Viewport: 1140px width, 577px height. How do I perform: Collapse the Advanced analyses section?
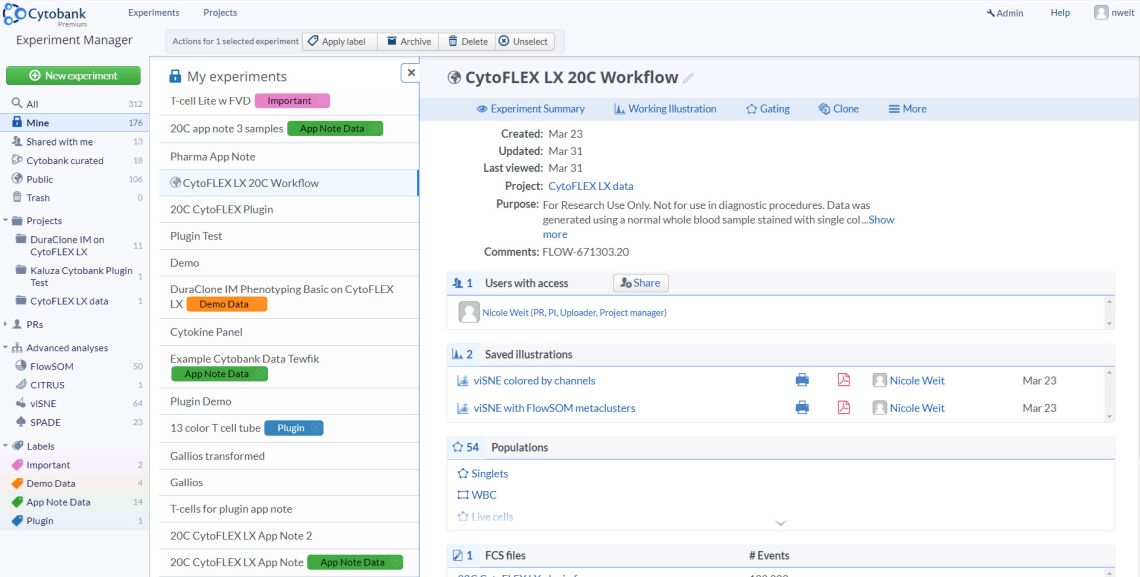click(x=6, y=348)
